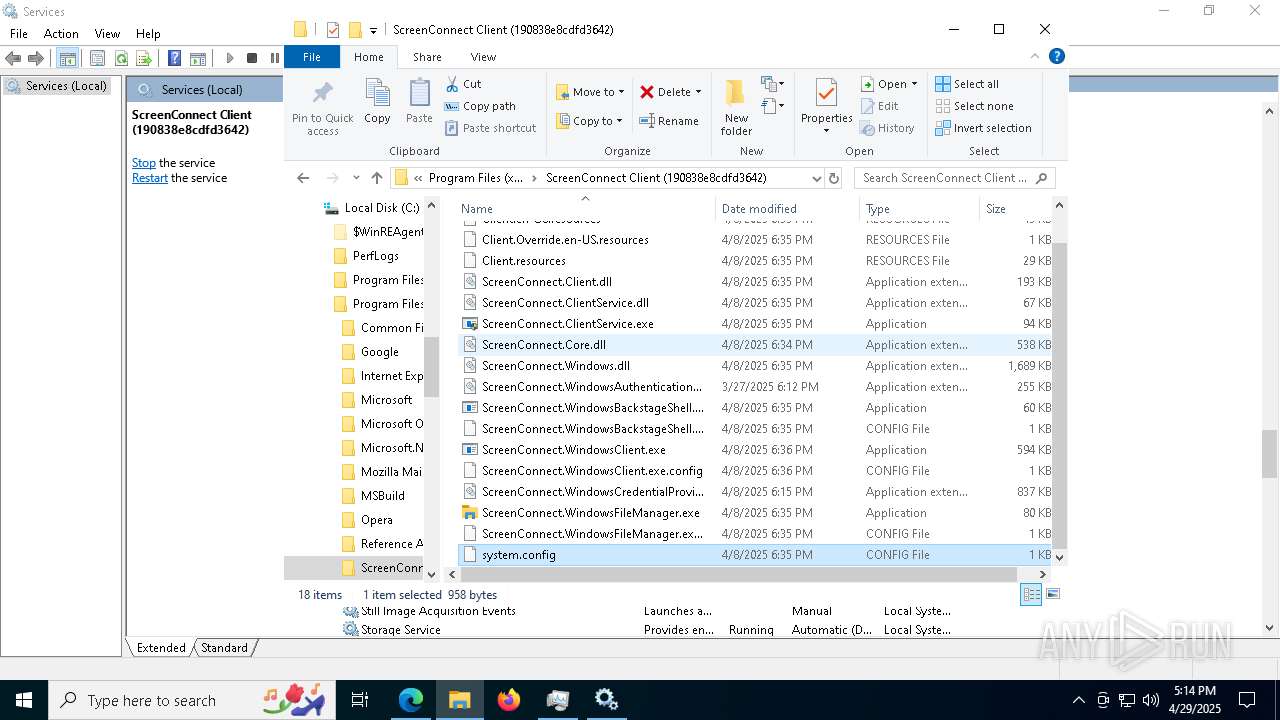Switch to large icons view layout
The width and height of the screenshot is (1280, 720).
pos(1052,594)
